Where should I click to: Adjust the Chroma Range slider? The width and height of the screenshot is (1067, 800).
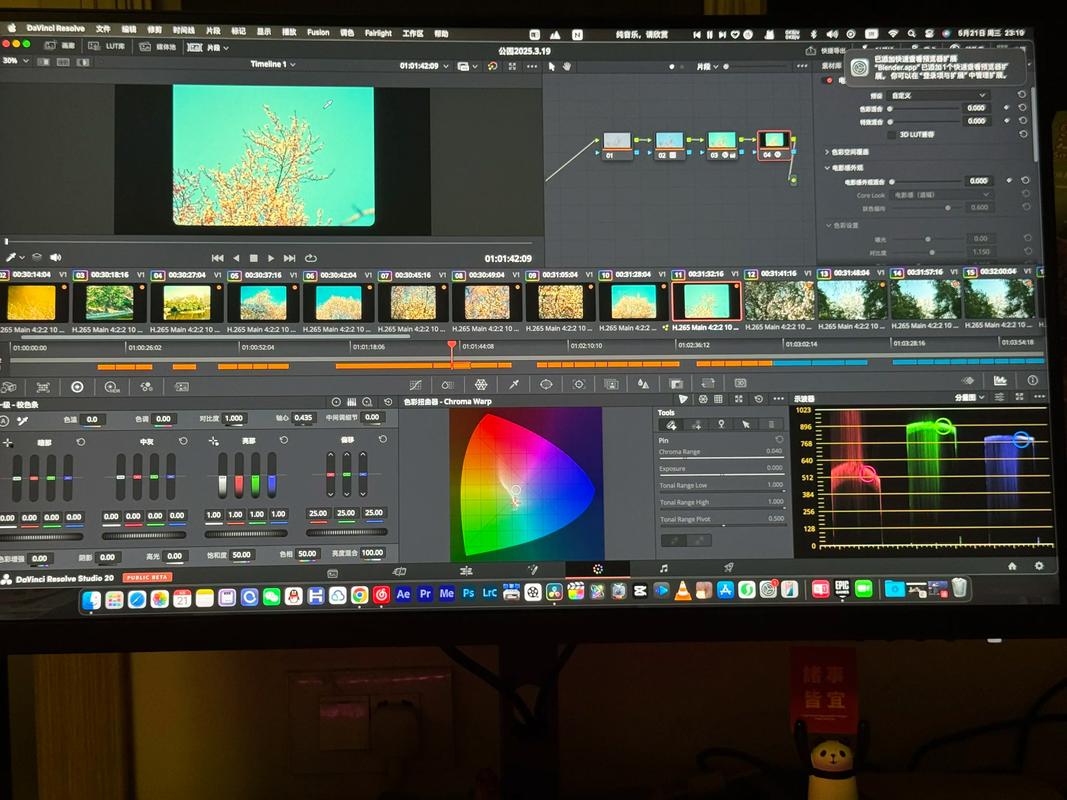[721, 458]
